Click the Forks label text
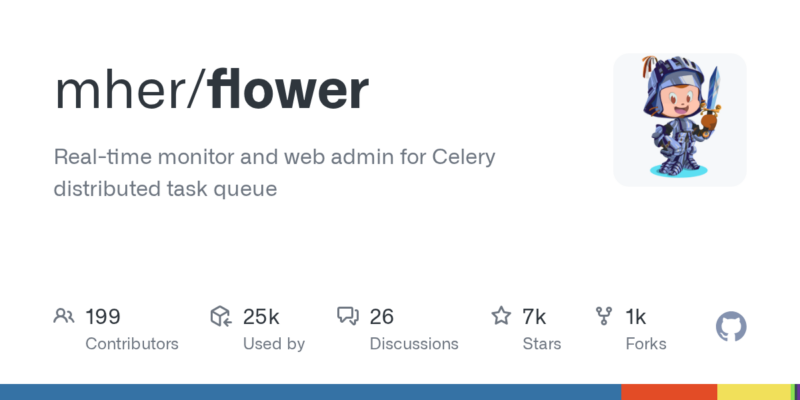800x400 pixels. tap(646, 344)
